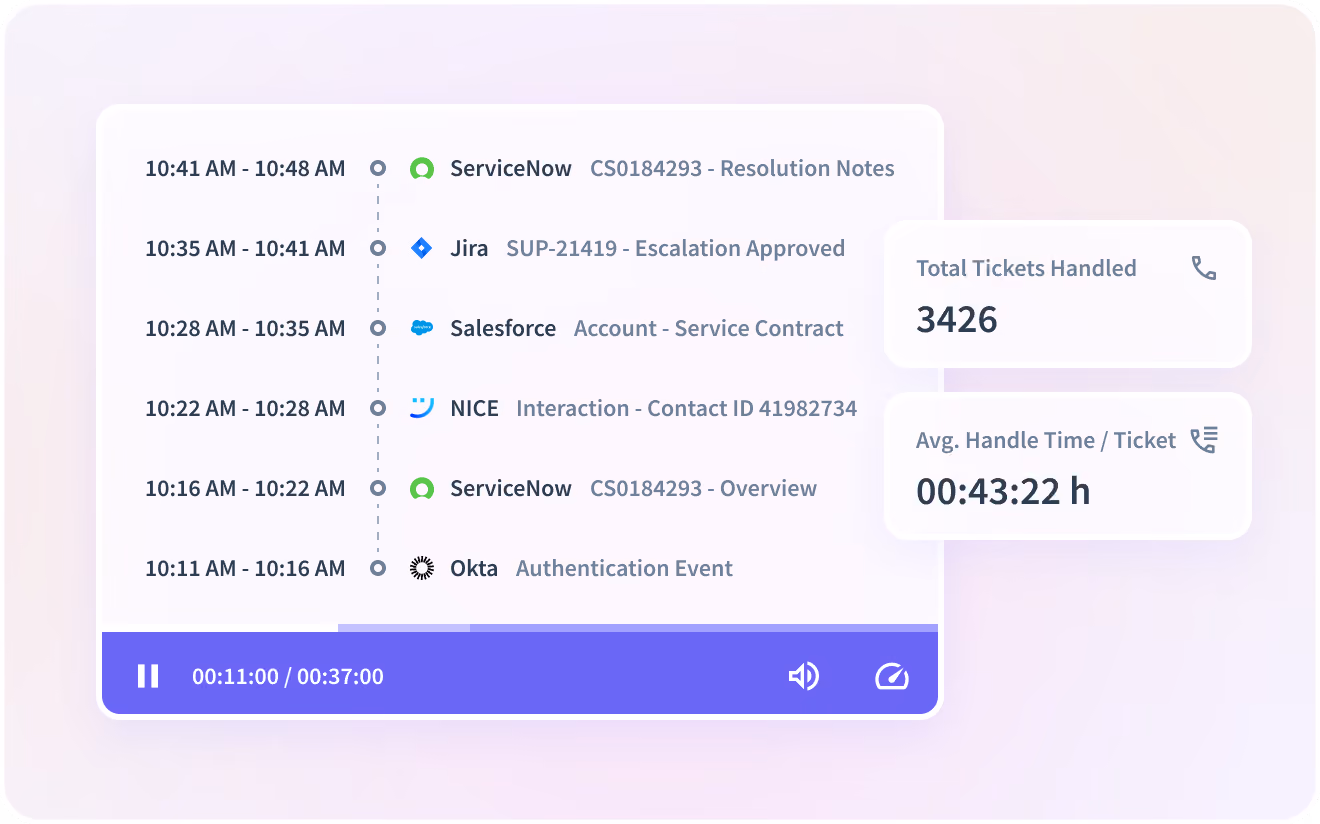The height and width of the screenshot is (824, 1320).
Task: Click the 00:11:00 / 00:37:00 timestamp
Action: pos(288,676)
